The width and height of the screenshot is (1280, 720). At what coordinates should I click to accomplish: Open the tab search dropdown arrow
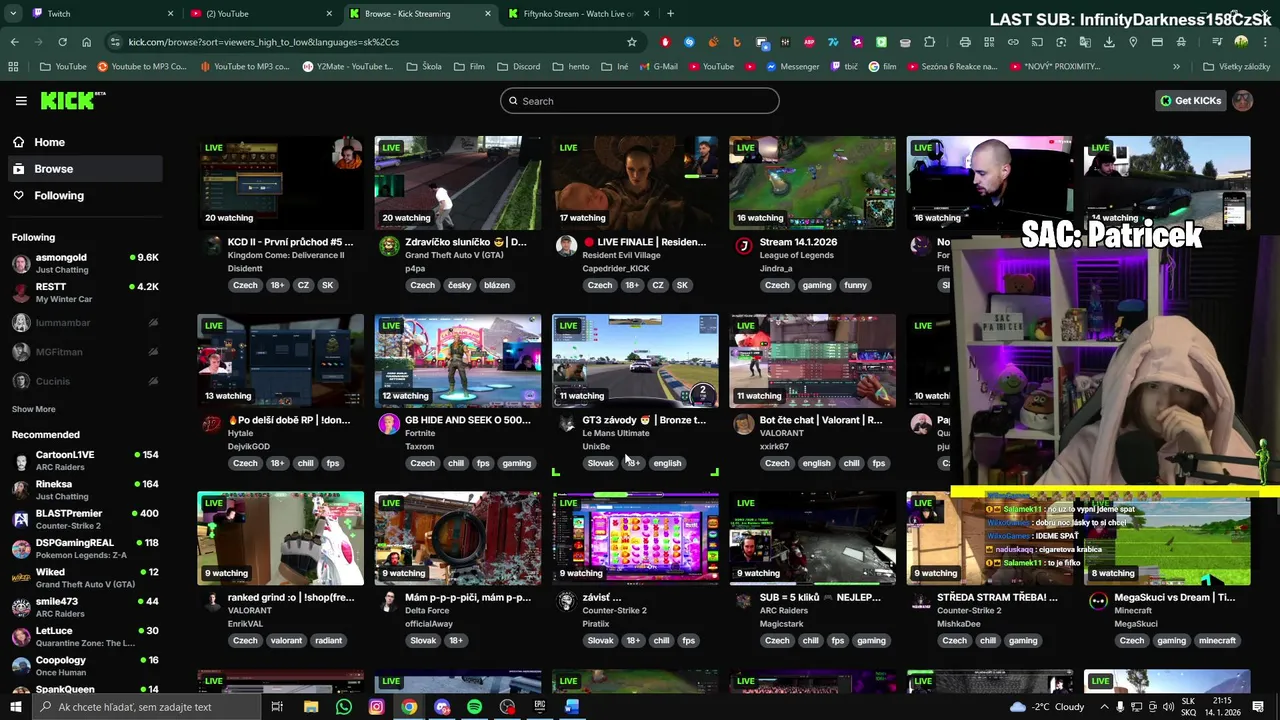[13, 14]
